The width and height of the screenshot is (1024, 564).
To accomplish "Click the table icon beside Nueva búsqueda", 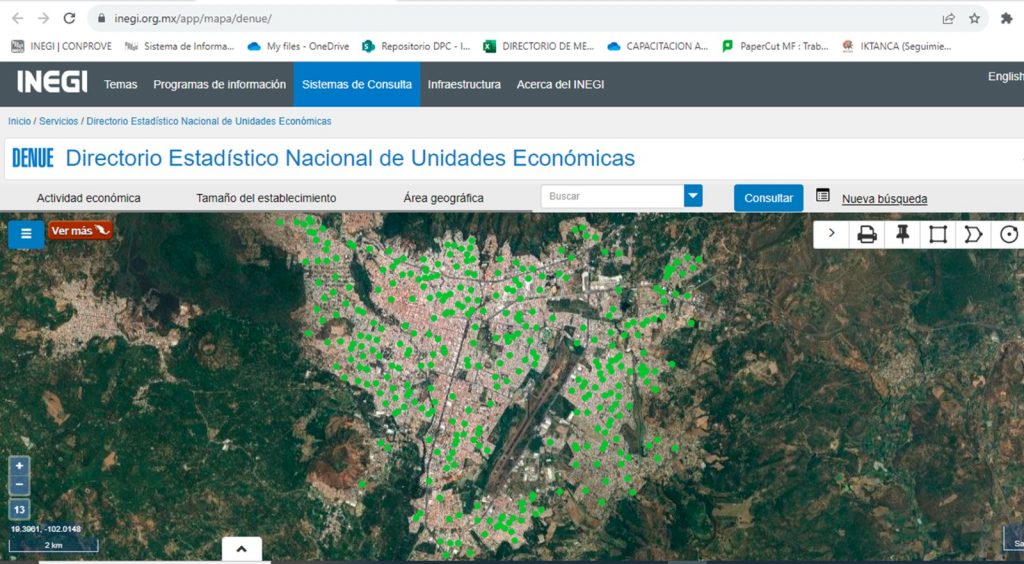I will (823, 195).
